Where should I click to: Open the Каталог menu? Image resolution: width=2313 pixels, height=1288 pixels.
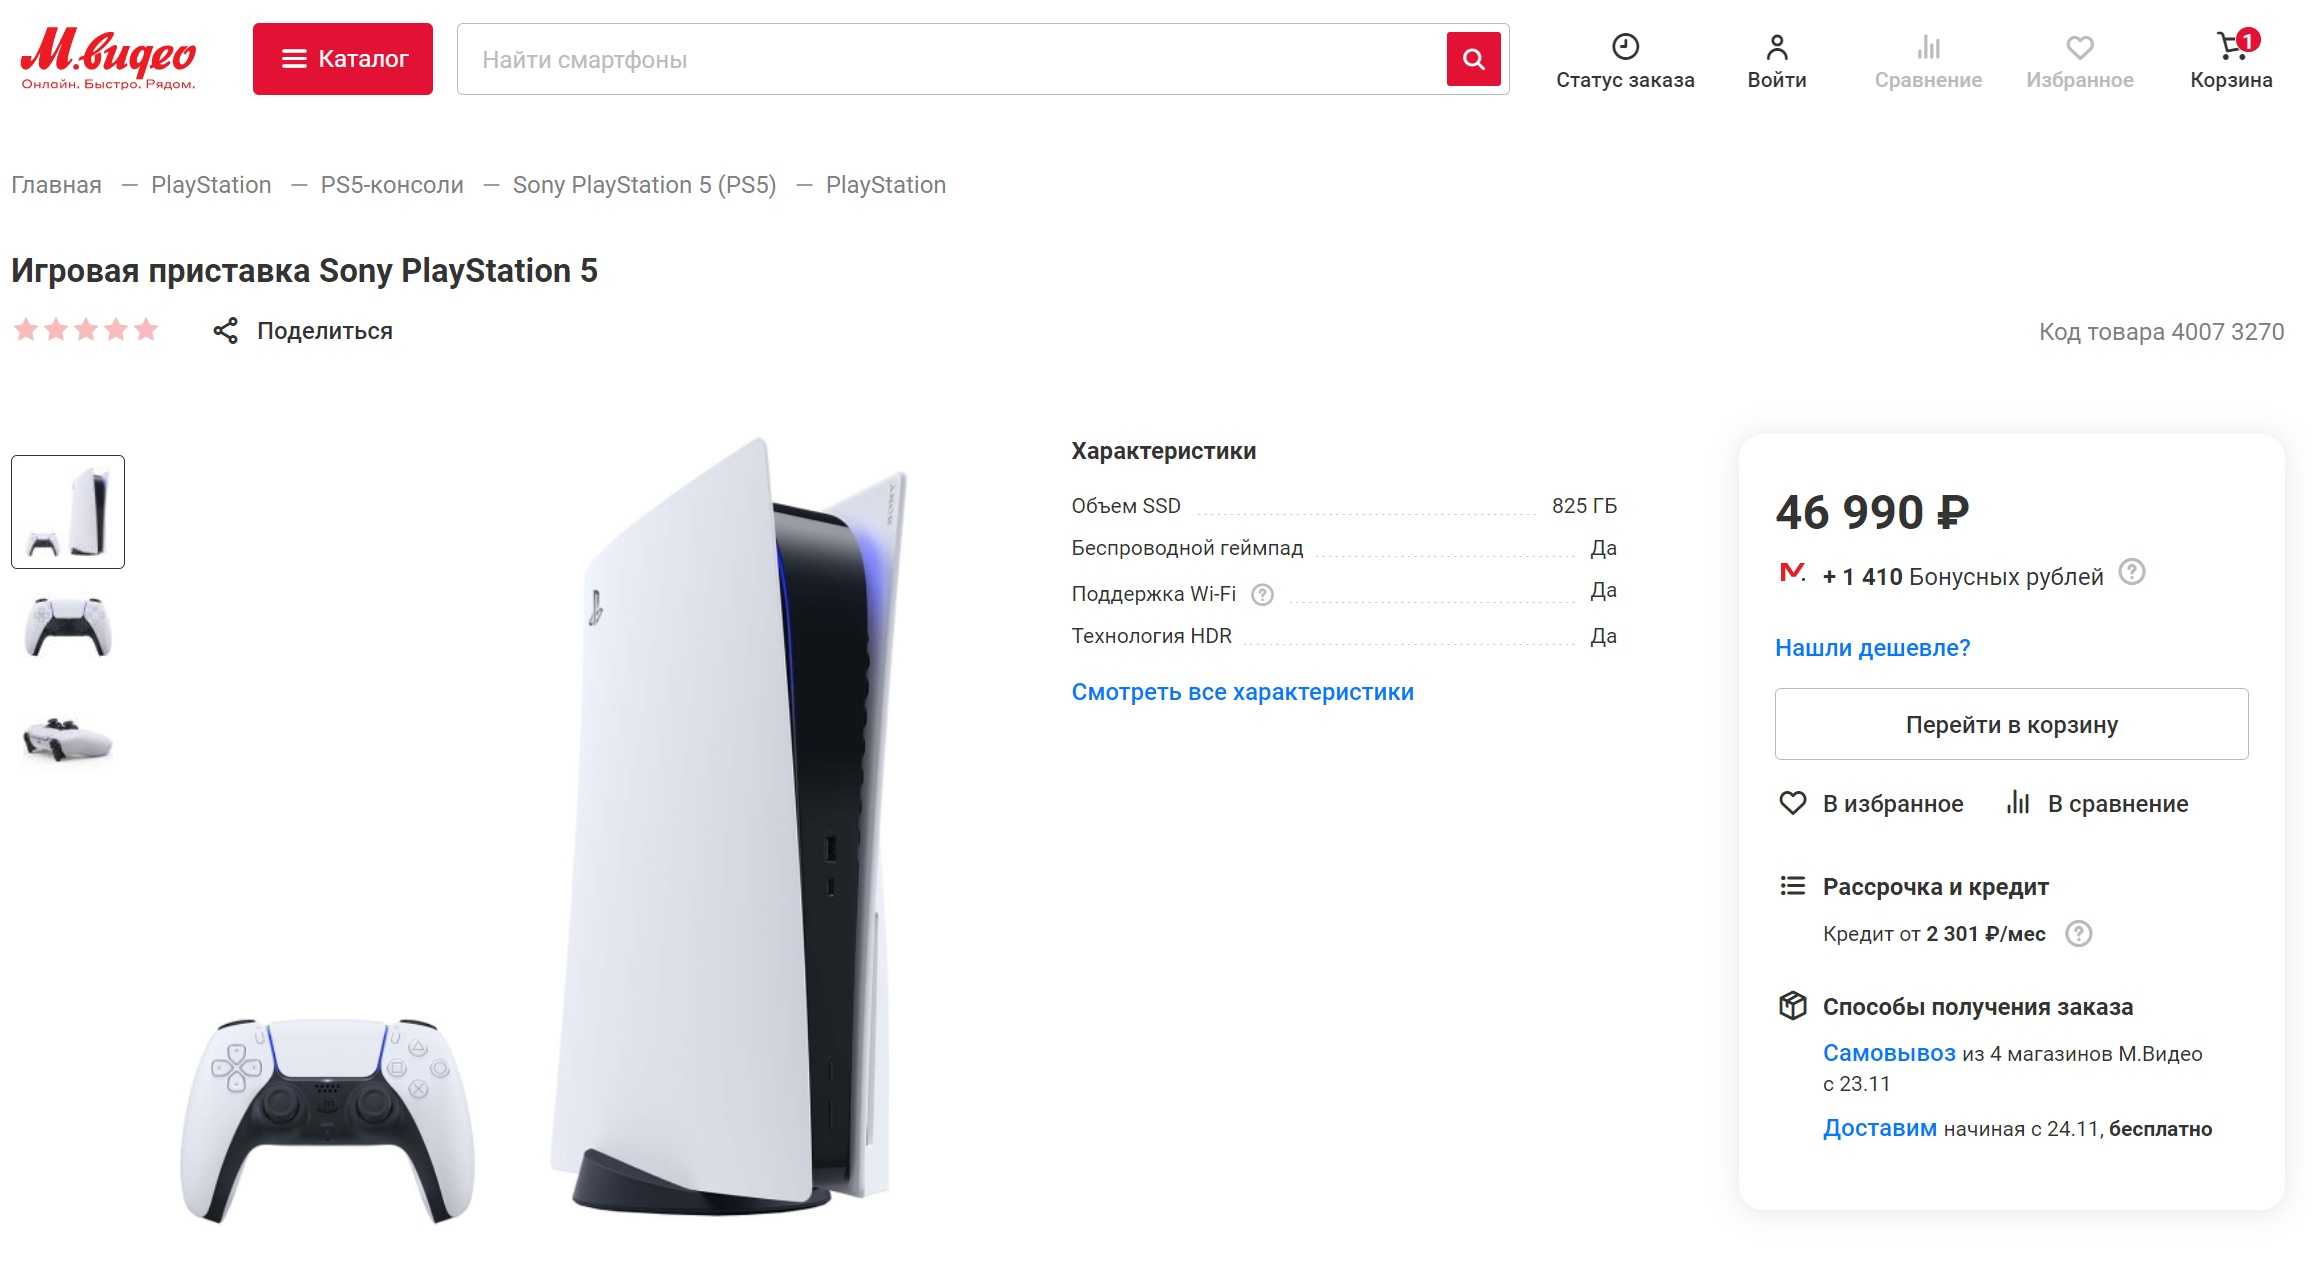[342, 59]
